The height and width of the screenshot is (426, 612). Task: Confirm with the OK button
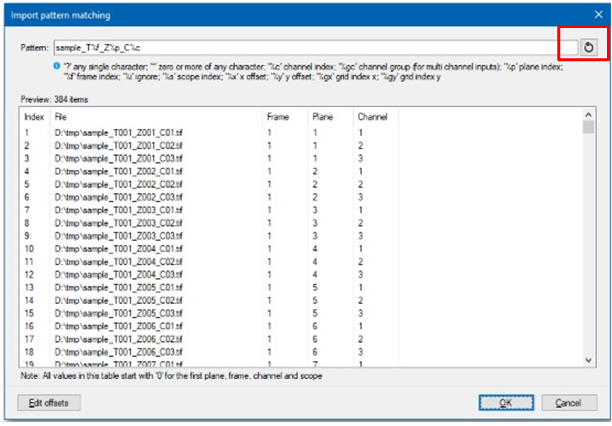(x=507, y=402)
